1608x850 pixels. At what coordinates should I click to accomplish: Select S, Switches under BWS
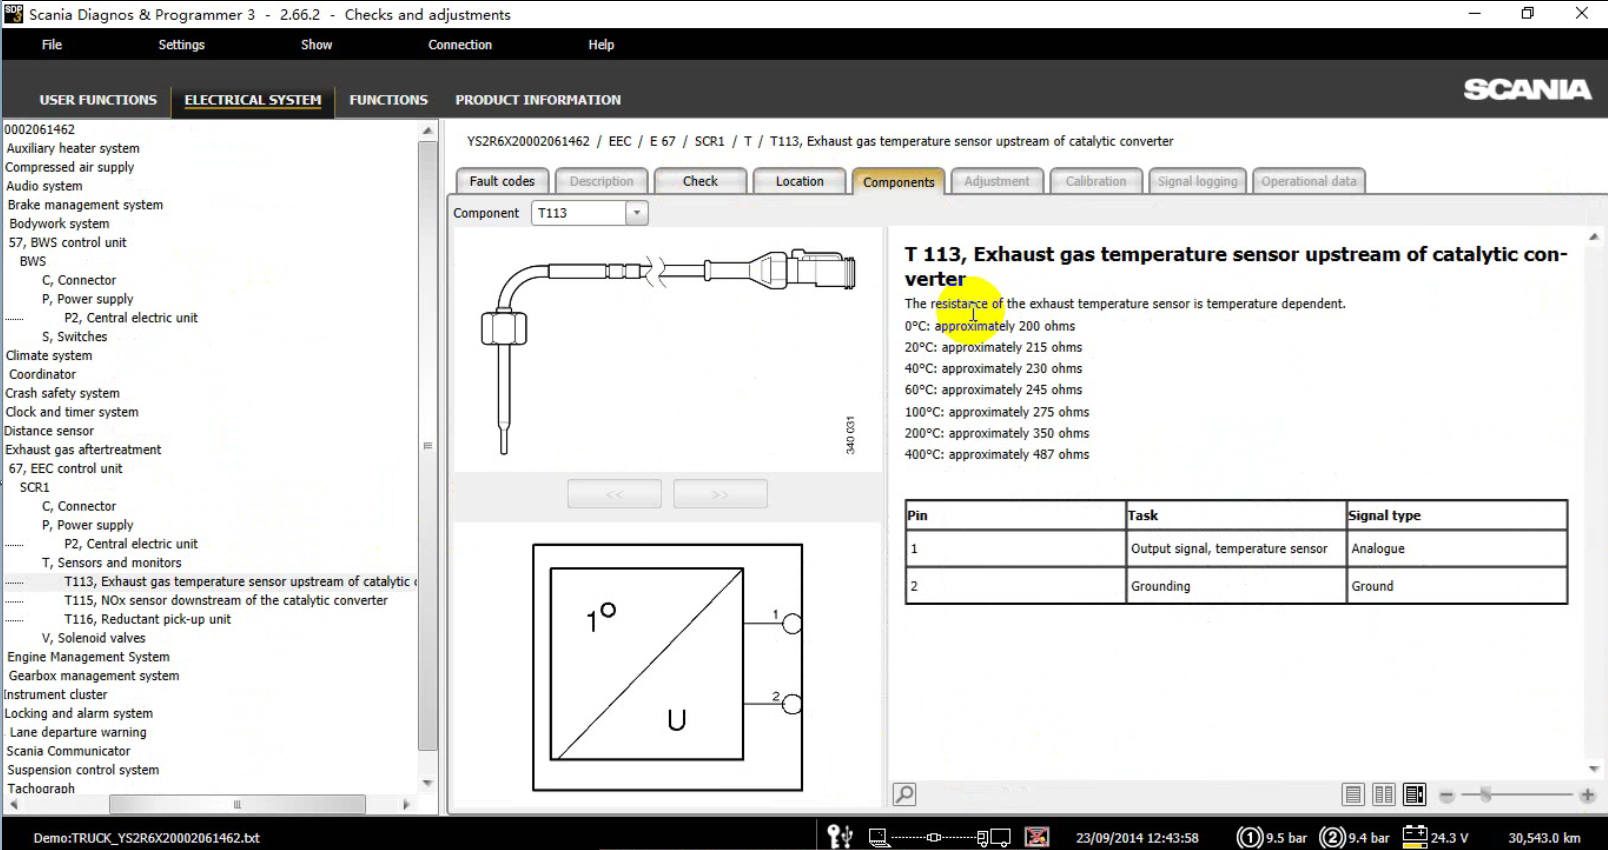(74, 337)
